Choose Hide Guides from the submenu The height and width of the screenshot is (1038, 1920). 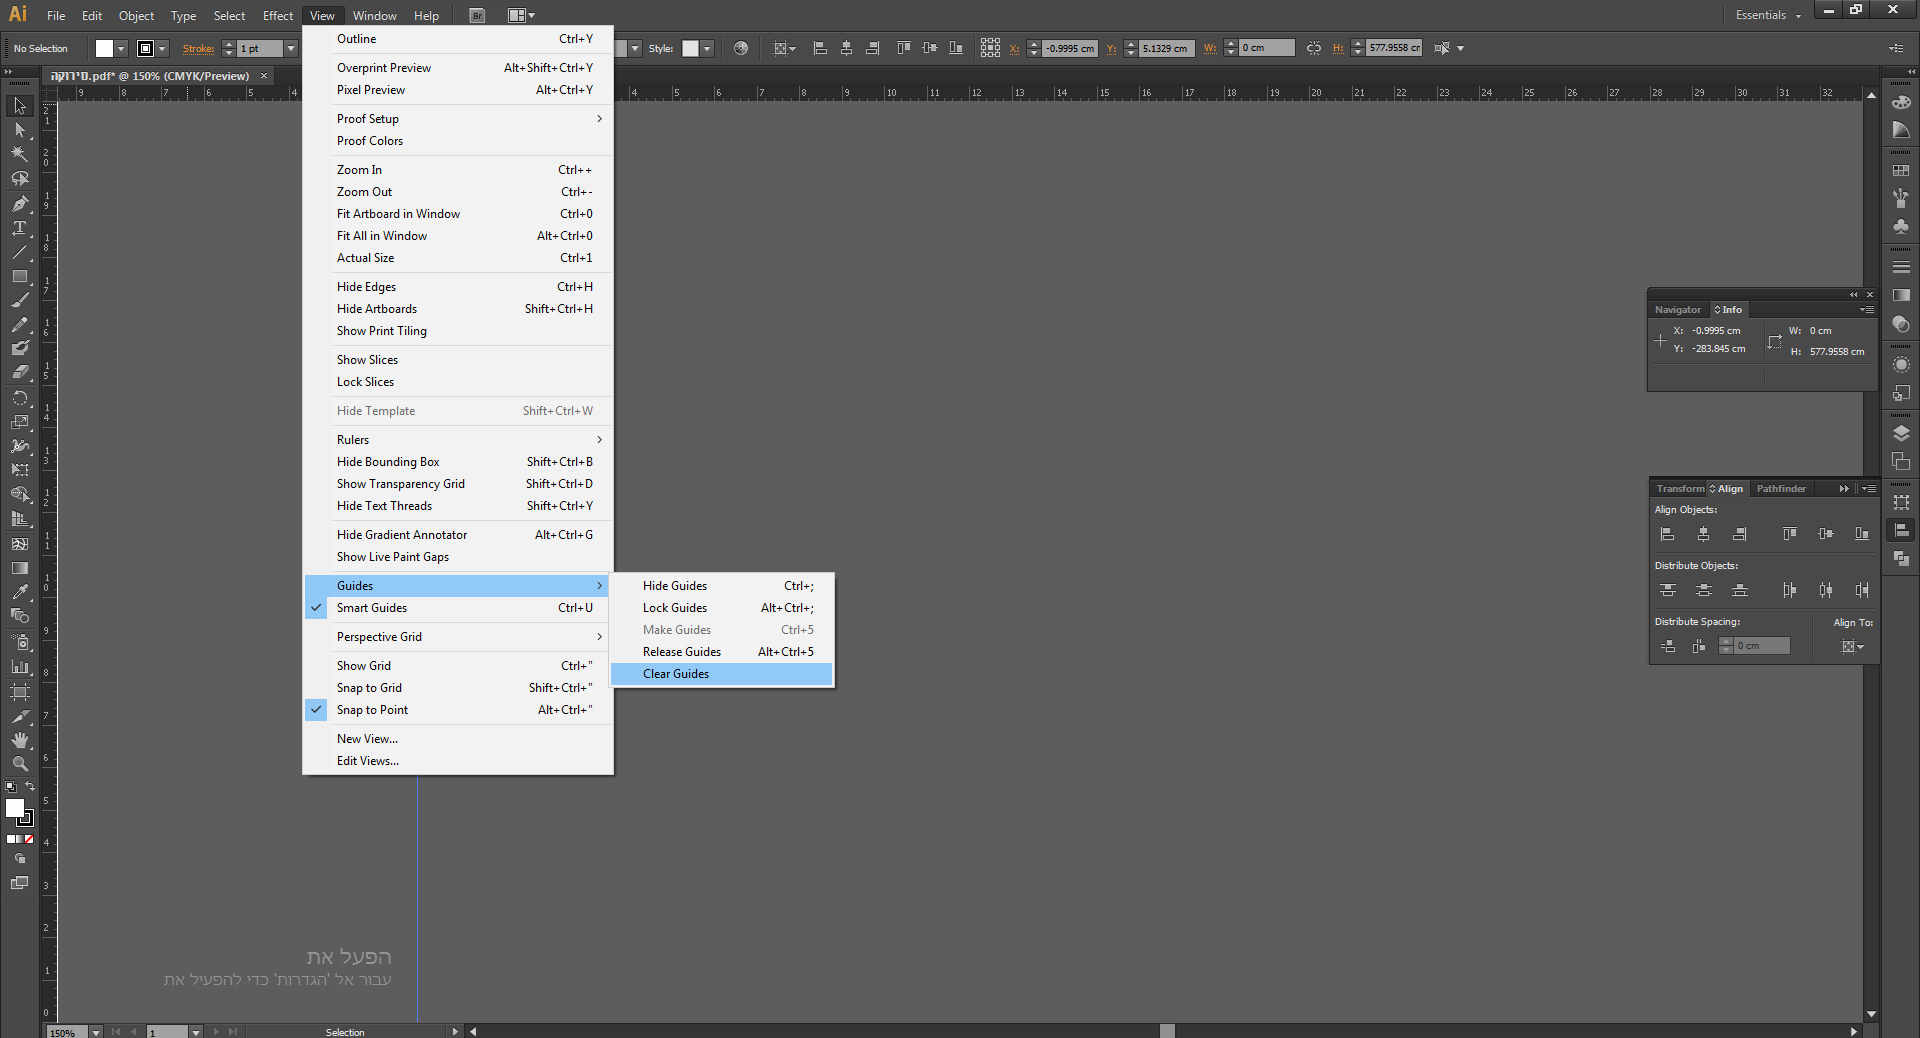coord(722,586)
